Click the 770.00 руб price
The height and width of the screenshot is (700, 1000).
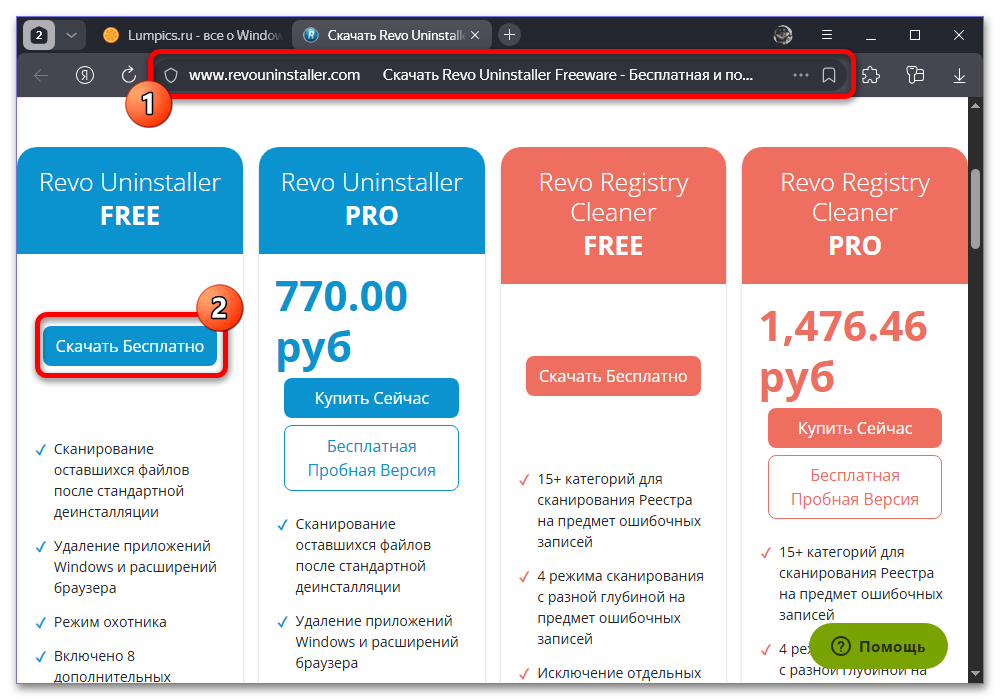click(341, 323)
